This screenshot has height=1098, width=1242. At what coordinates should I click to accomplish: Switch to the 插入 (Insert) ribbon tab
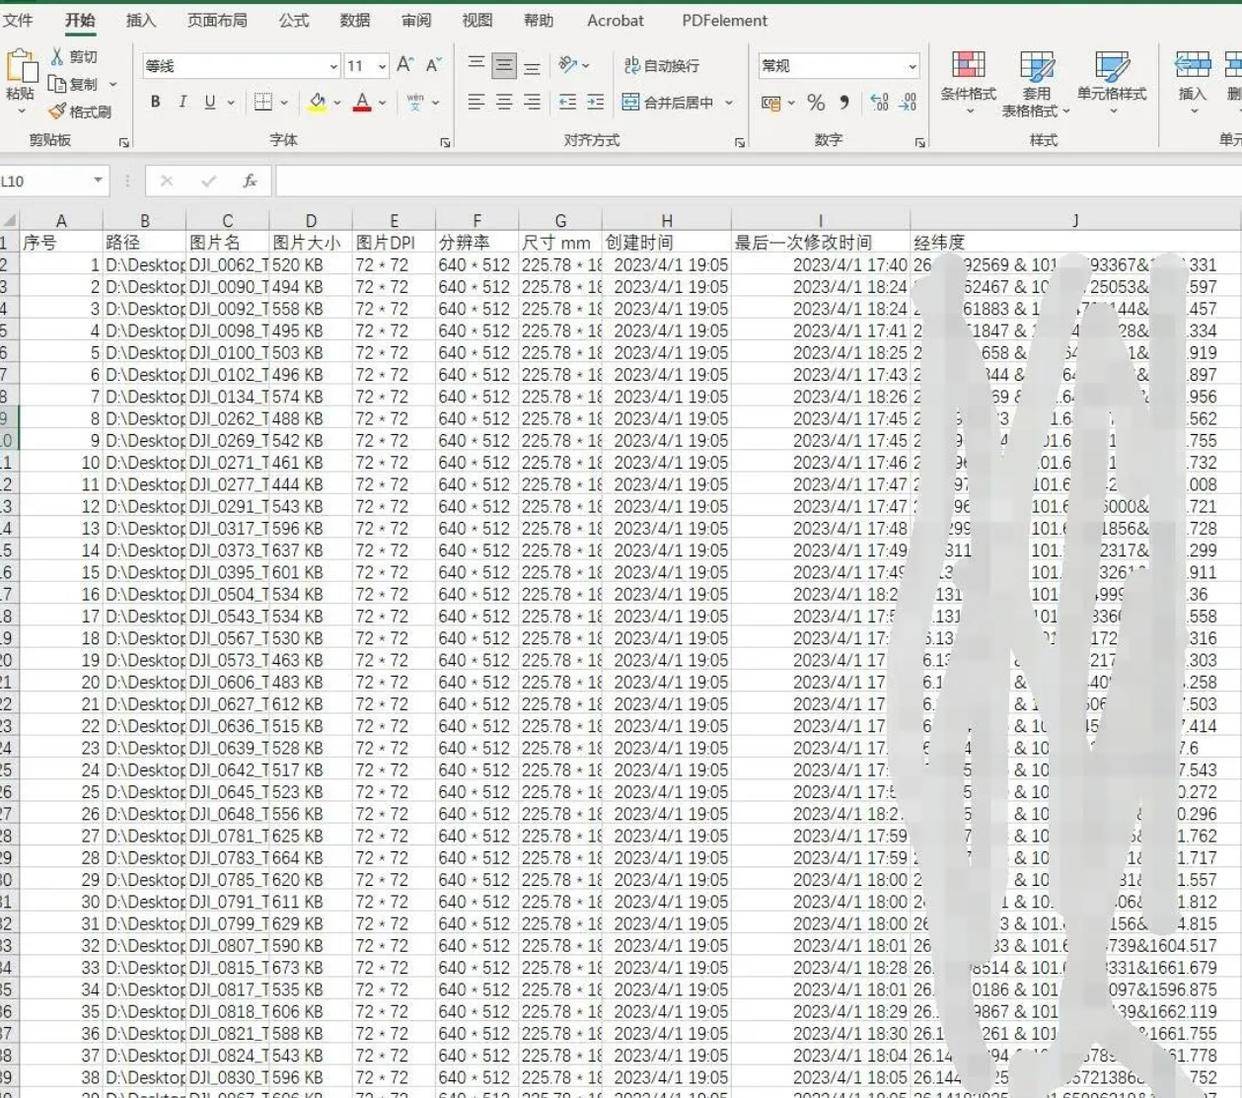(x=141, y=20)
